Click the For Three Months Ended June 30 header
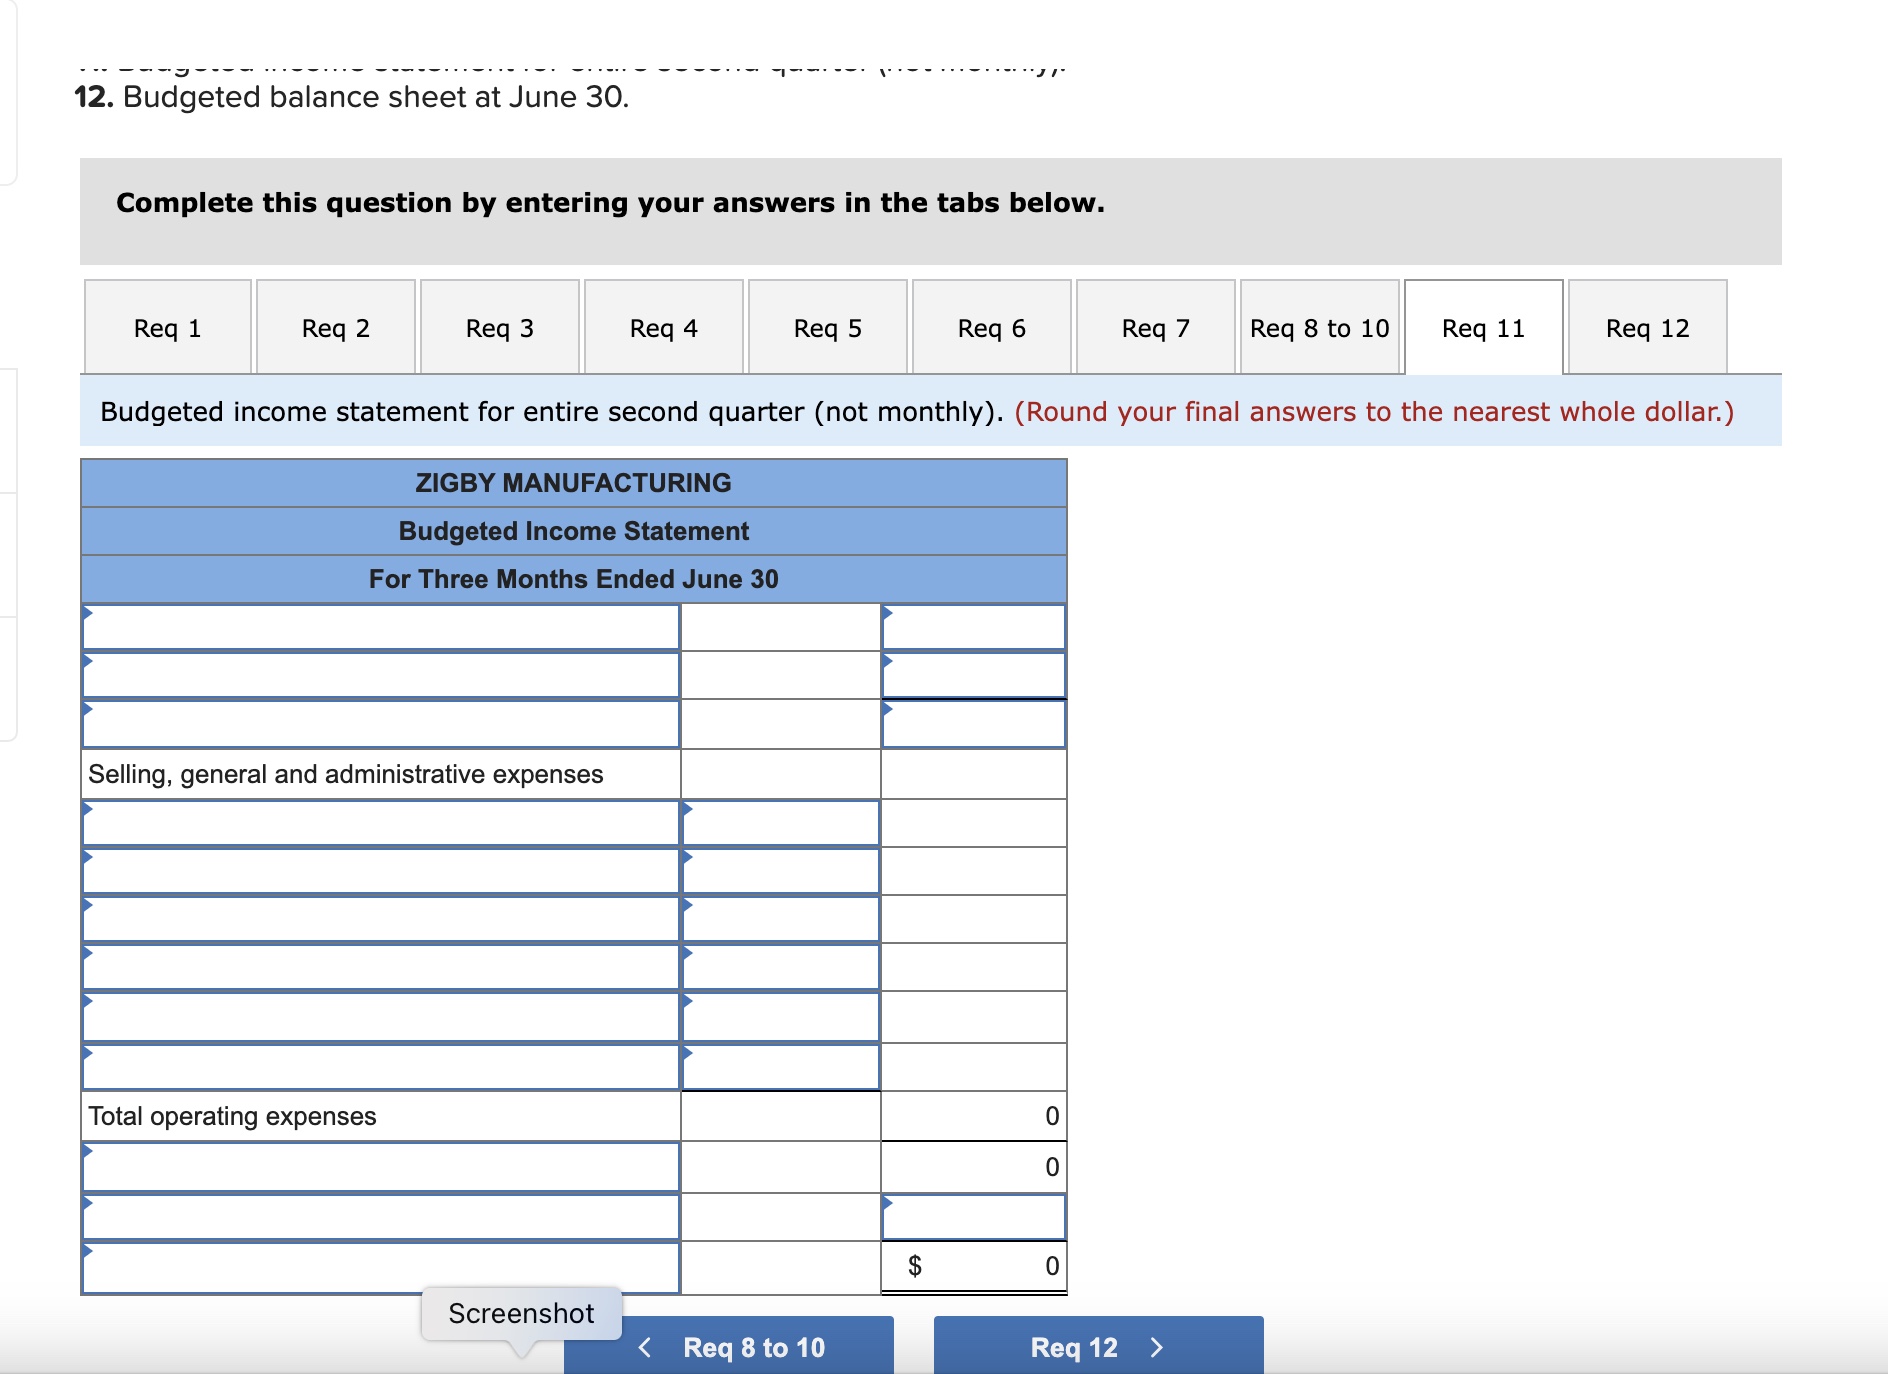The width and height of the screenshot is (1888, 1374). tap(574, 579)
